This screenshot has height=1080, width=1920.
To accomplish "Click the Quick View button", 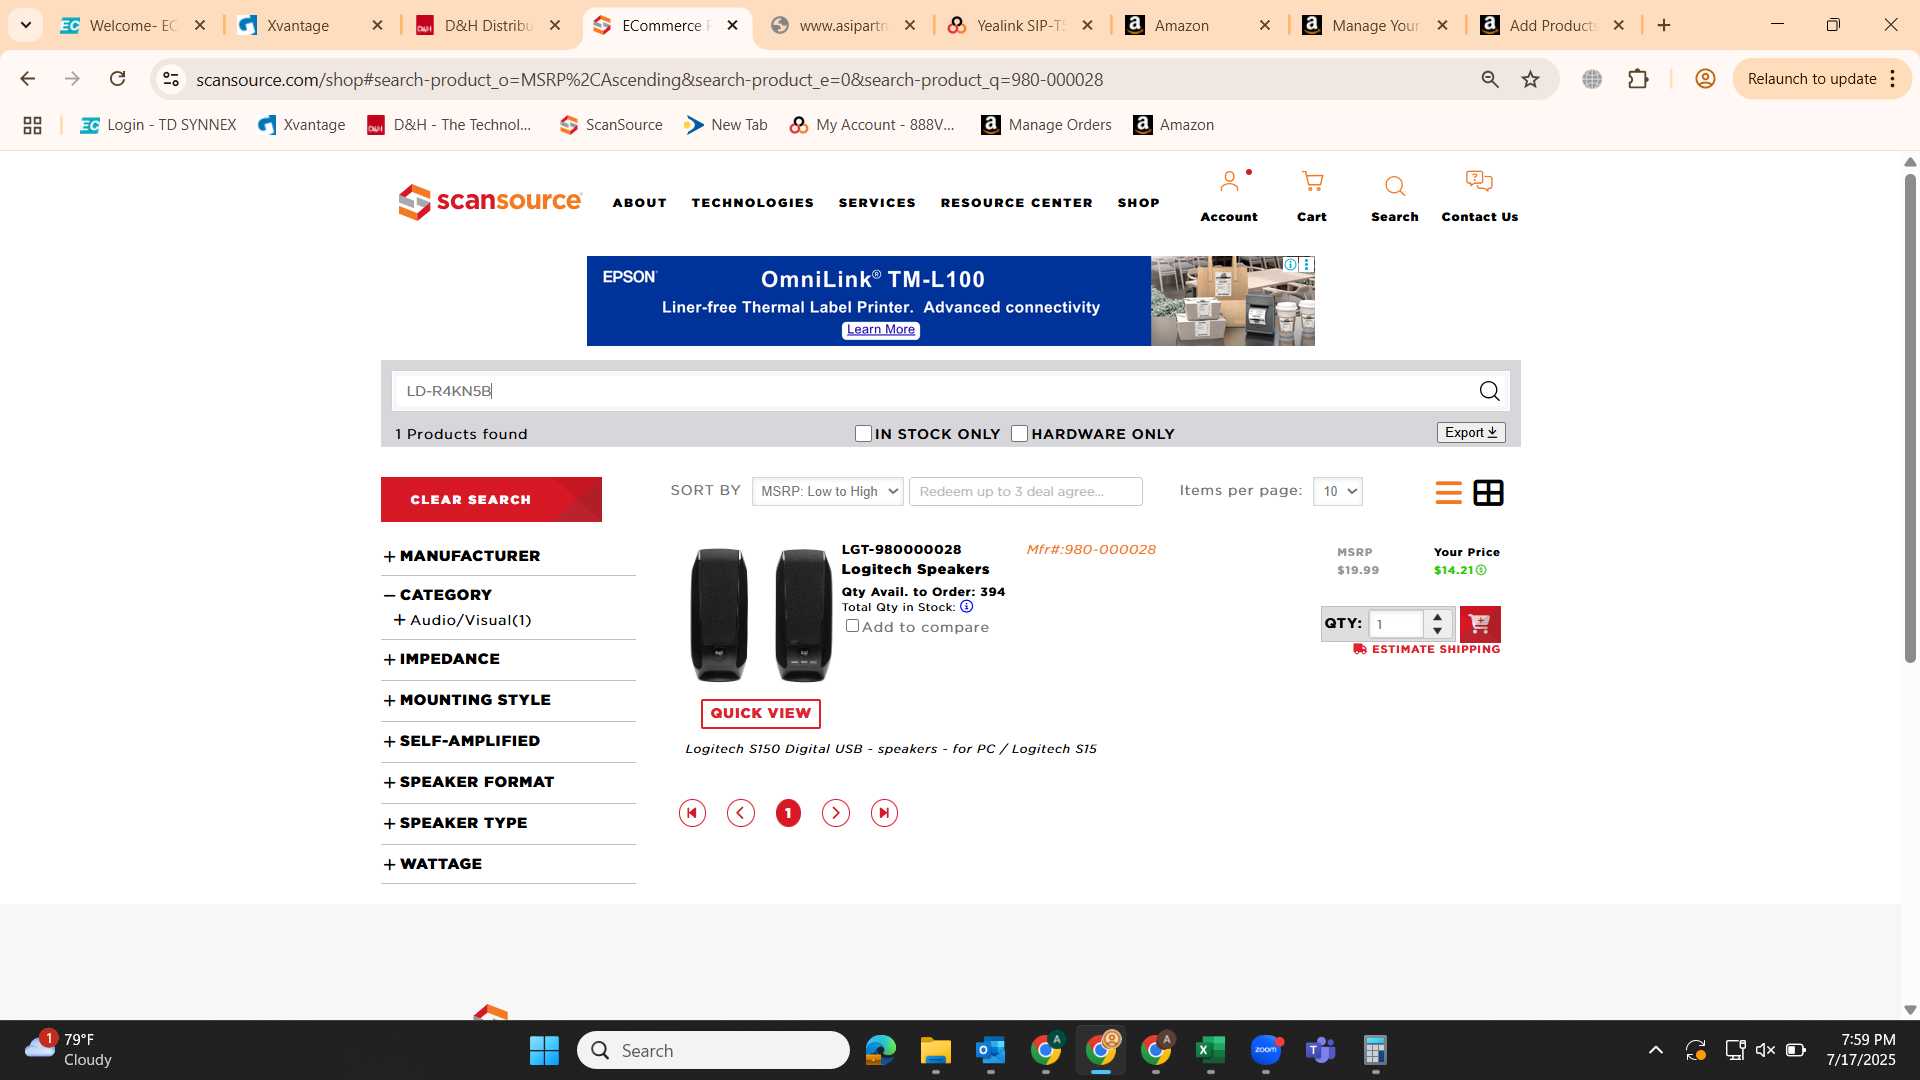I will 760,714.
